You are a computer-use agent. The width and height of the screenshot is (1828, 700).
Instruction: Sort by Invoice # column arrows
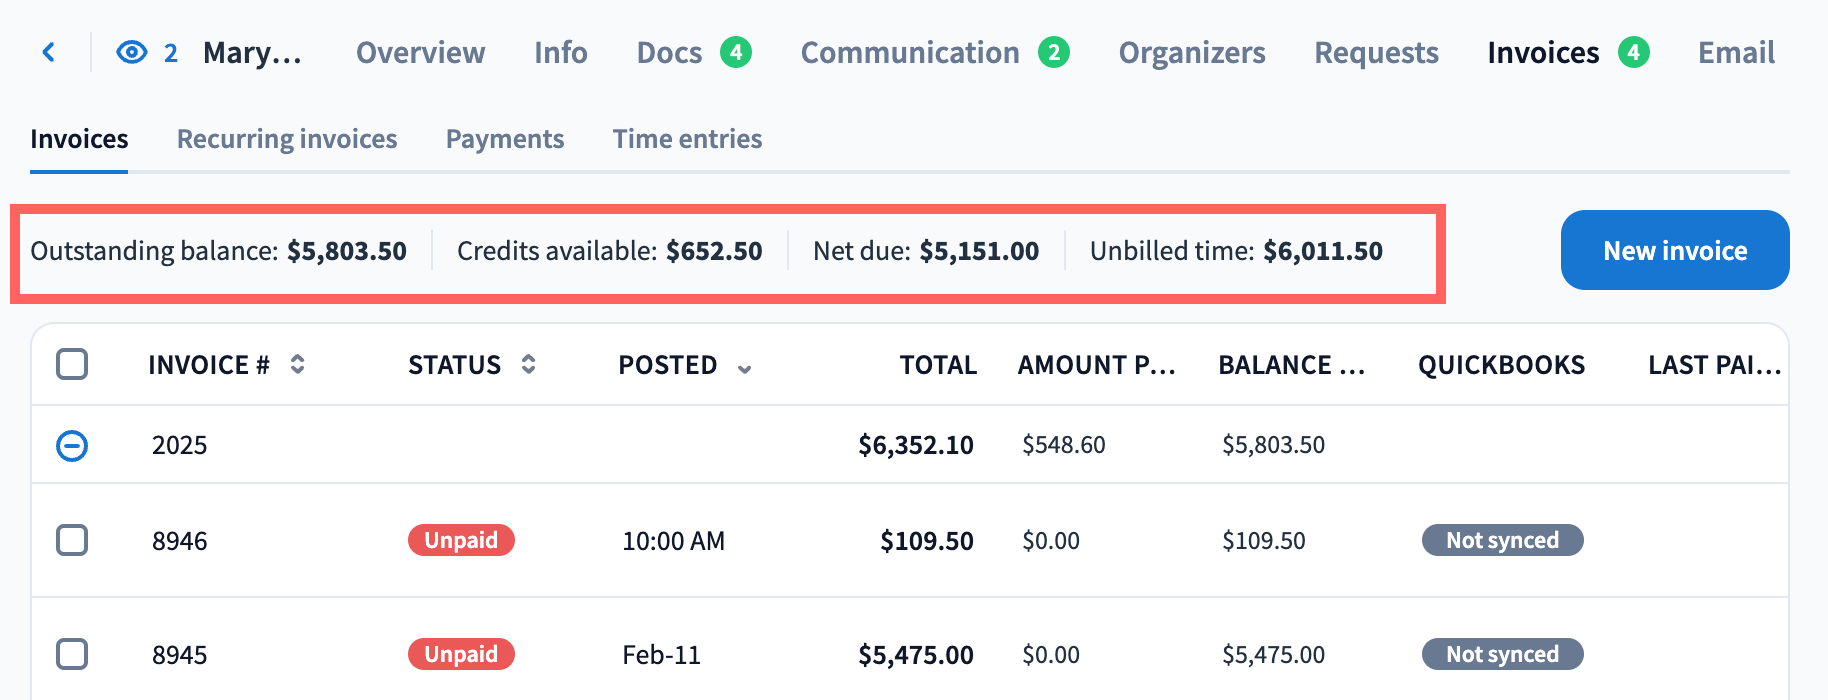tap(297, 365)
